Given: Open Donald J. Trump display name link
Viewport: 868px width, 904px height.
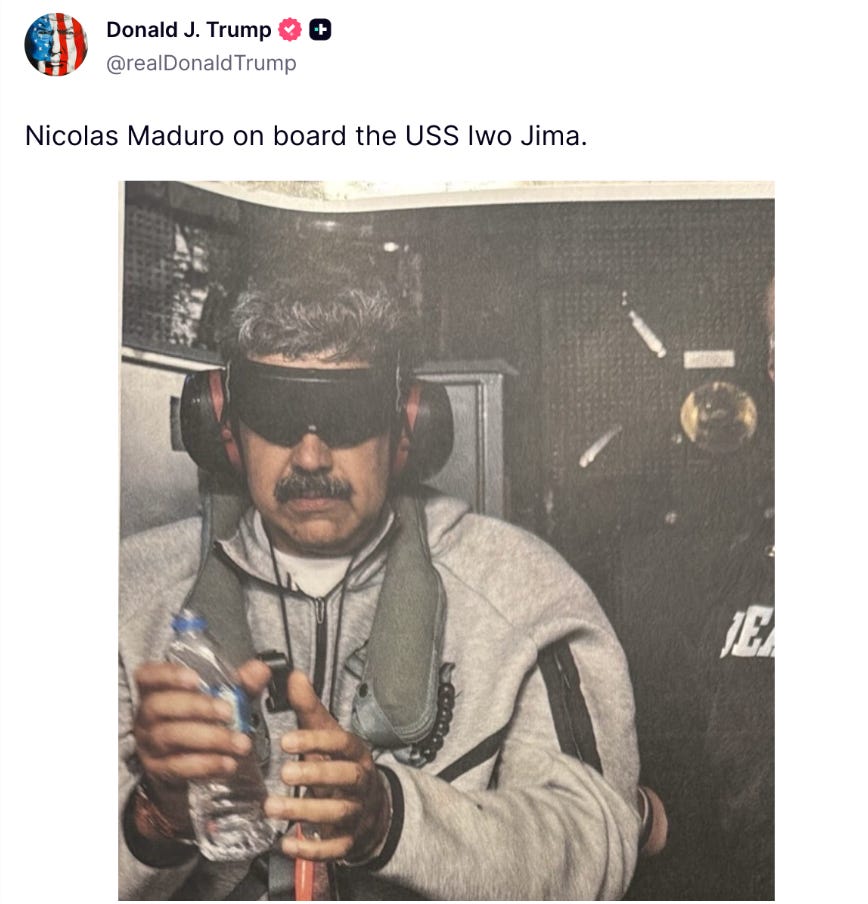Looking at the screenshot, I should click(188, 29).
